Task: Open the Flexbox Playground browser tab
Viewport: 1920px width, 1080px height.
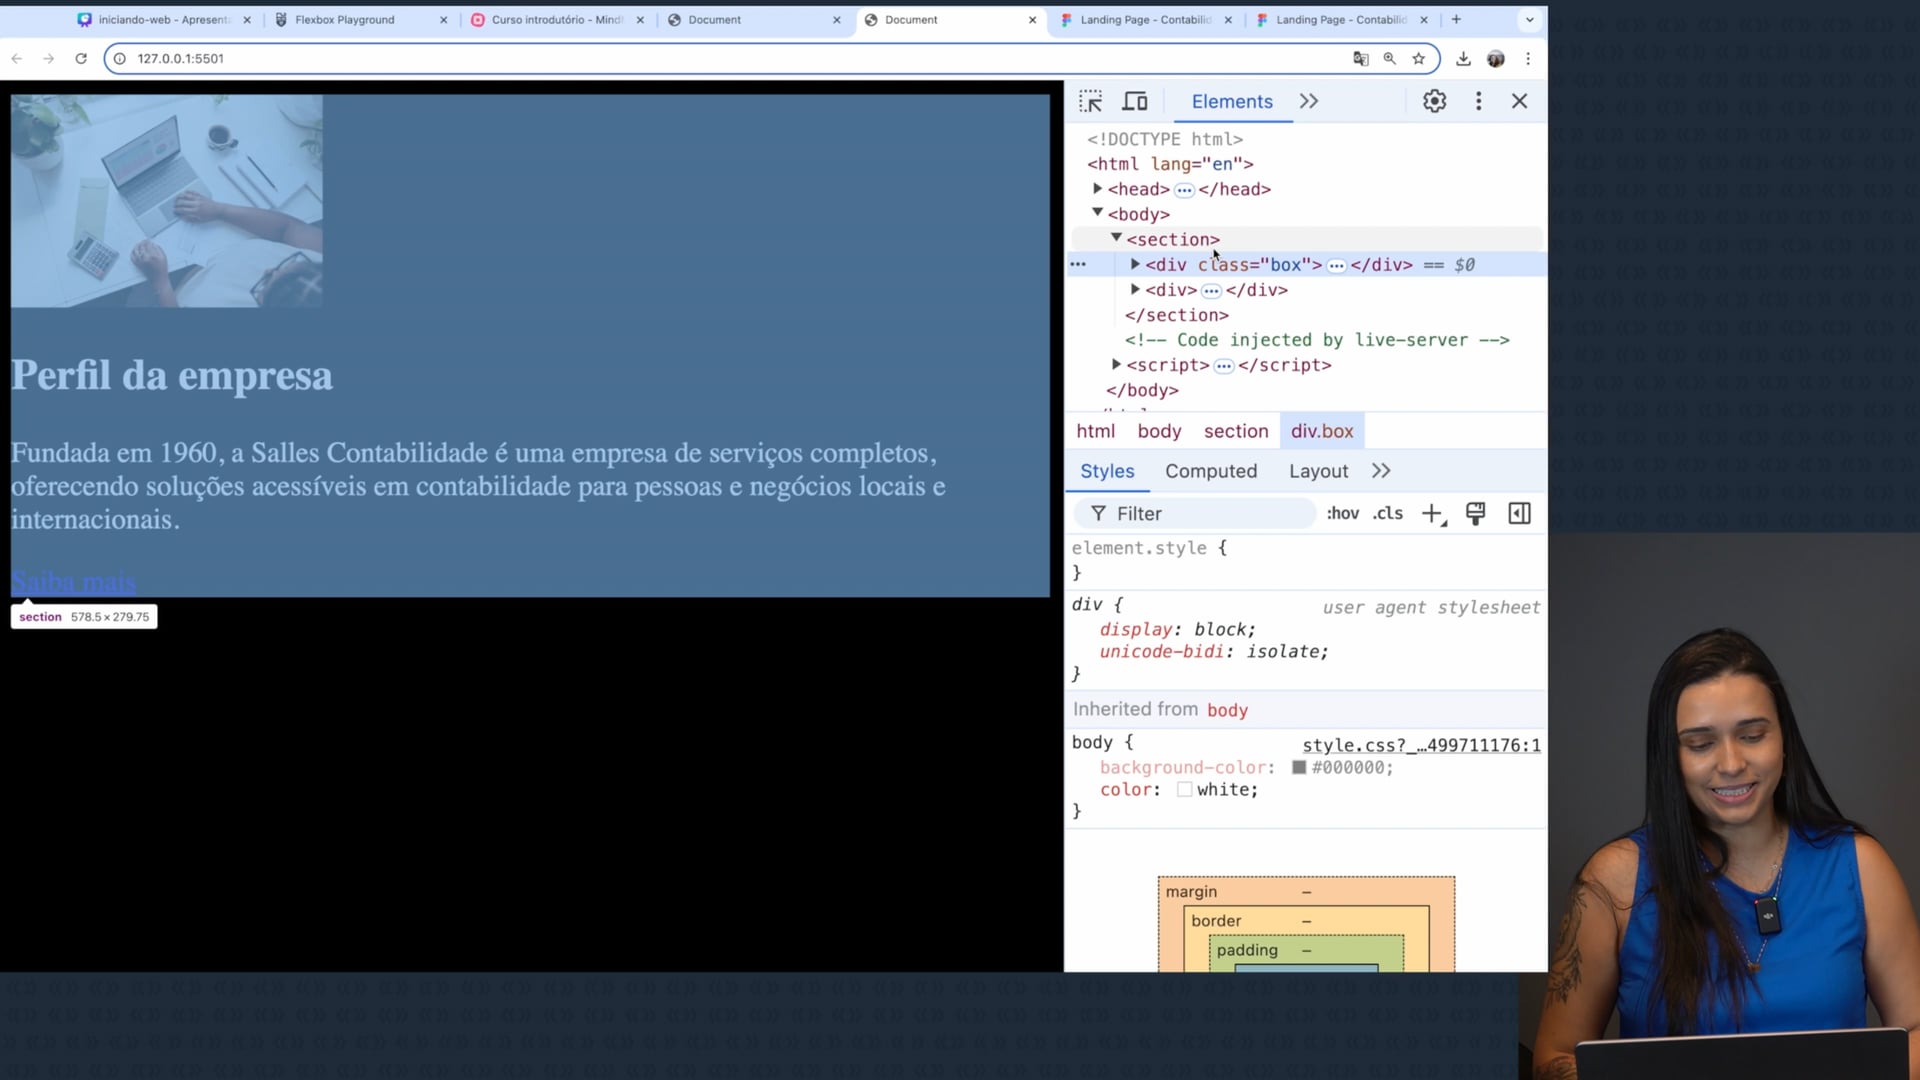Action: (x=344, y=20)
